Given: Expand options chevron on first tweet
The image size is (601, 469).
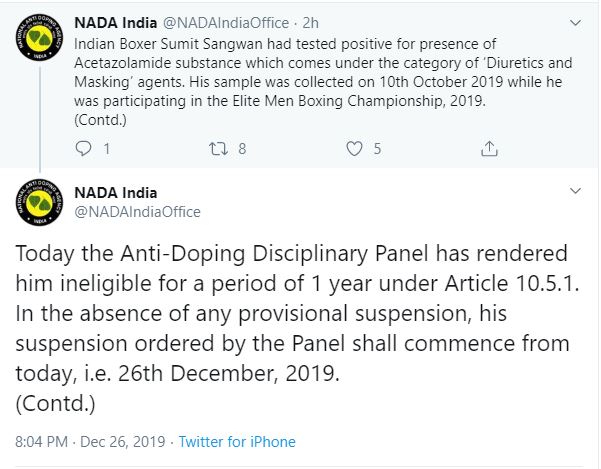Looking at the screenshot, I should pos(575,23).
